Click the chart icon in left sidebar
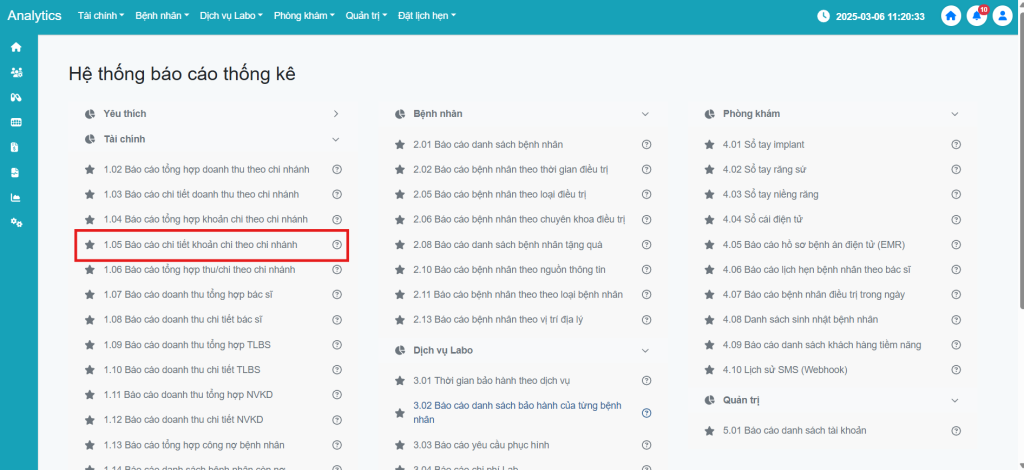The height and width of the screenshot is (470, 1024). pos(16,197)
